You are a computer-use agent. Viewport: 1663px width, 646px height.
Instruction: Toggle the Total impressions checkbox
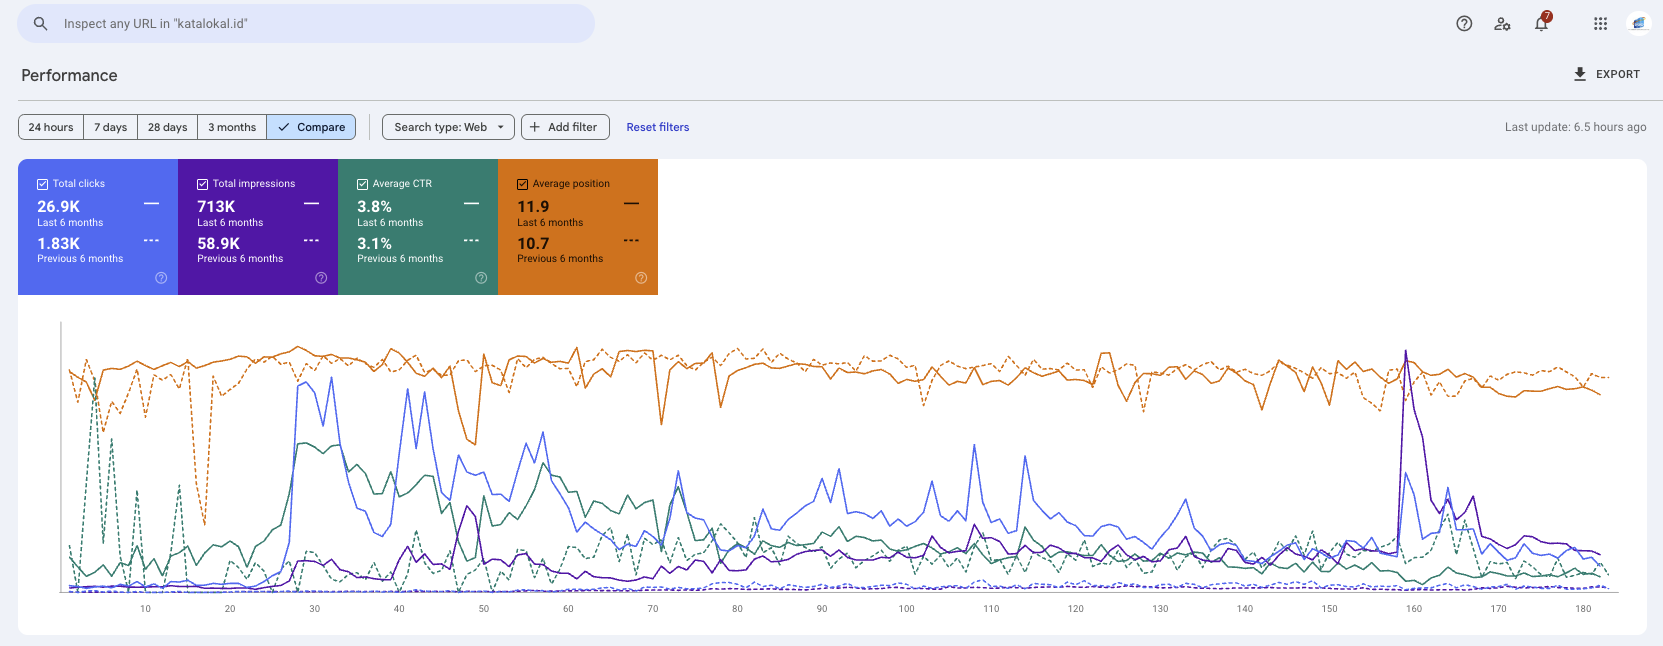click(203, 184)
